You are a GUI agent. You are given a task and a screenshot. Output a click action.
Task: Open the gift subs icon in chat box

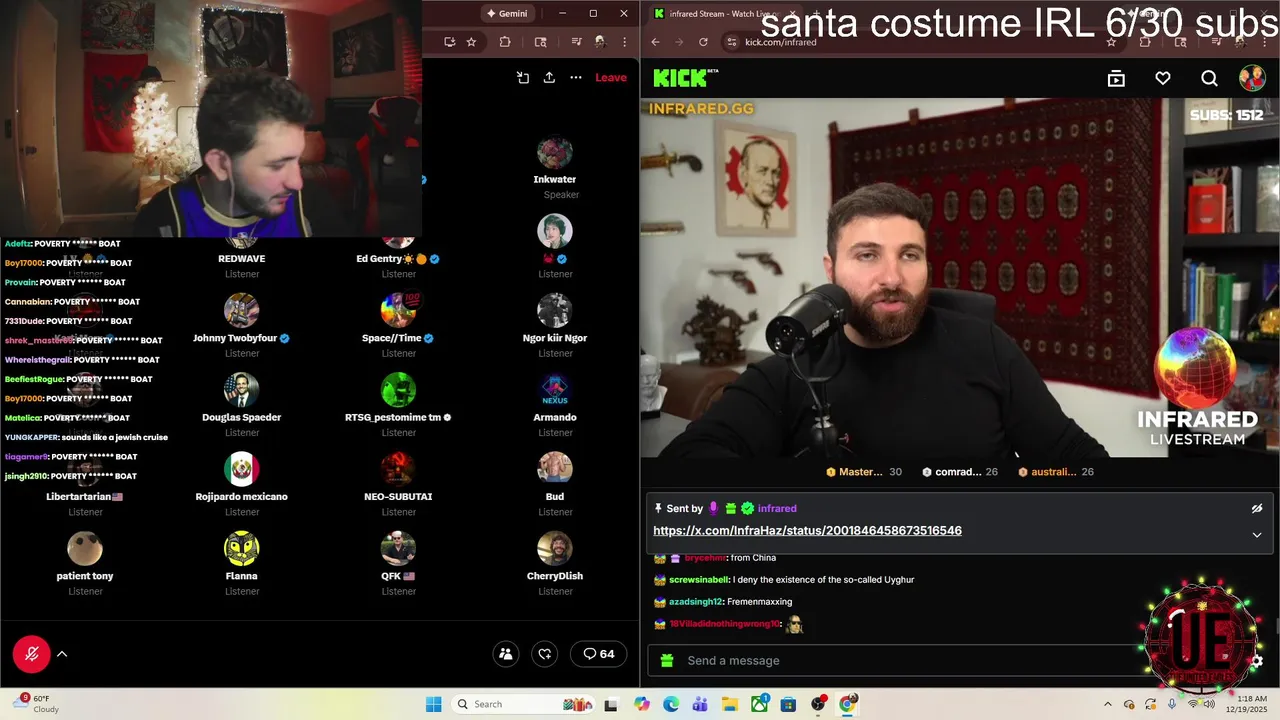(667, 661)
